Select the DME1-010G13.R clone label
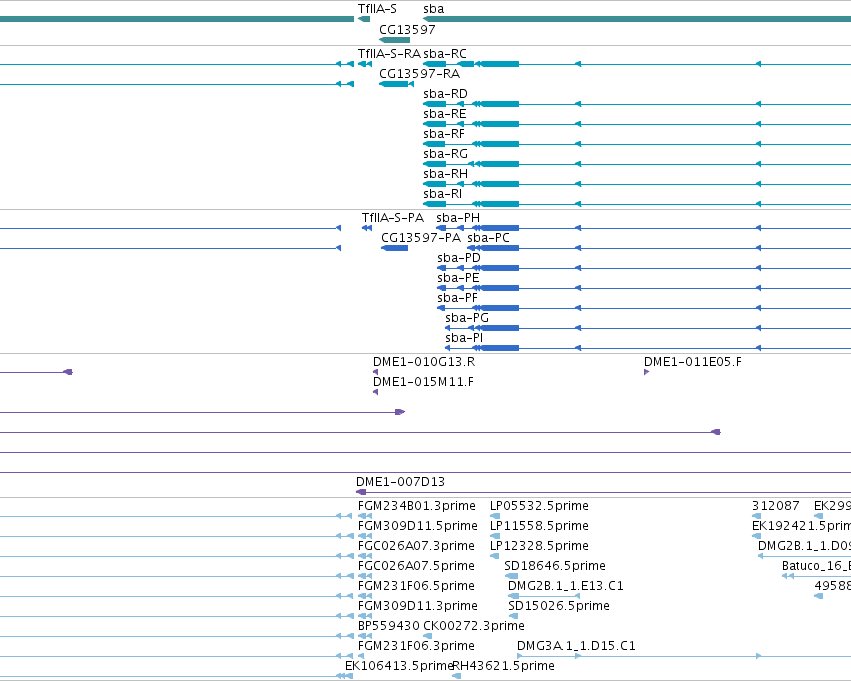Viewport: 851px width, 681px height. (x=424, y=362)
